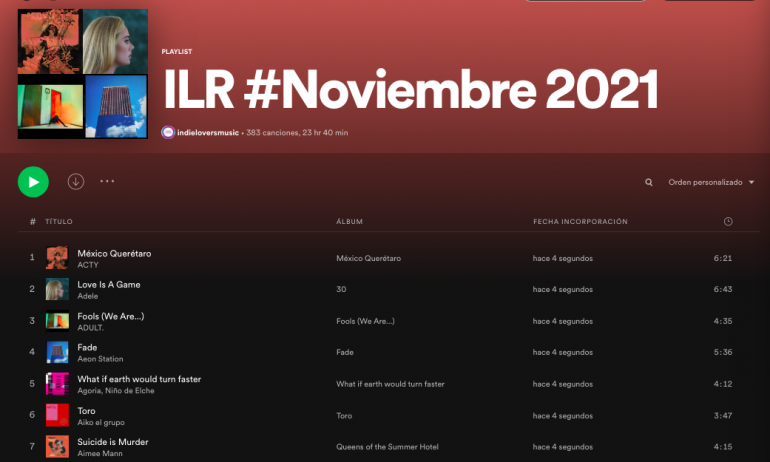The height and width of the screenshot is (462, 770).
Task: Open the artist Adele
Action: tap(87, 296)
